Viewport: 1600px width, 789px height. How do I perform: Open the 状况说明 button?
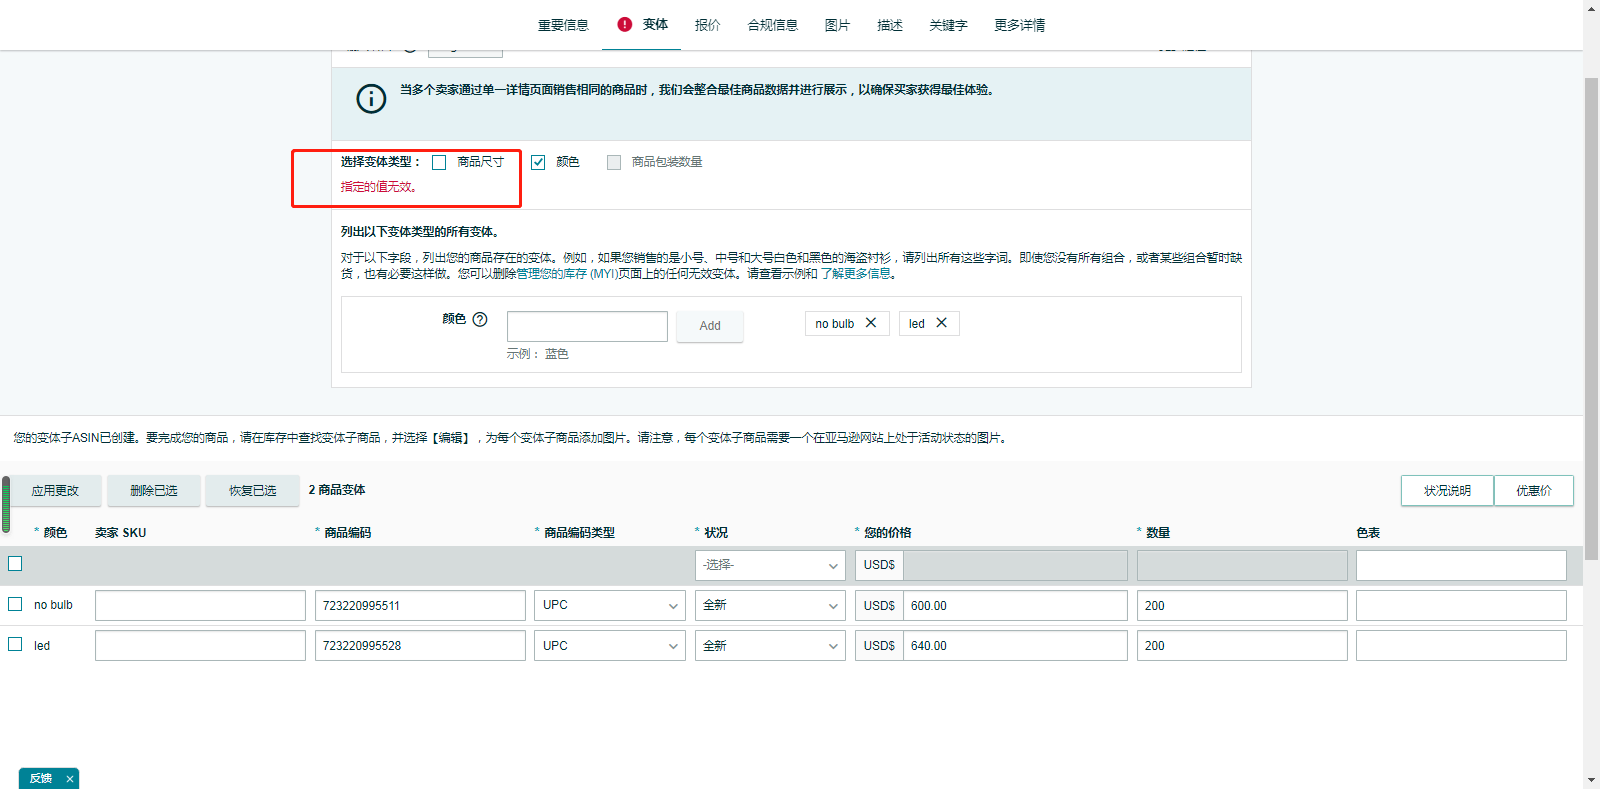click(x=1447, y=490)
